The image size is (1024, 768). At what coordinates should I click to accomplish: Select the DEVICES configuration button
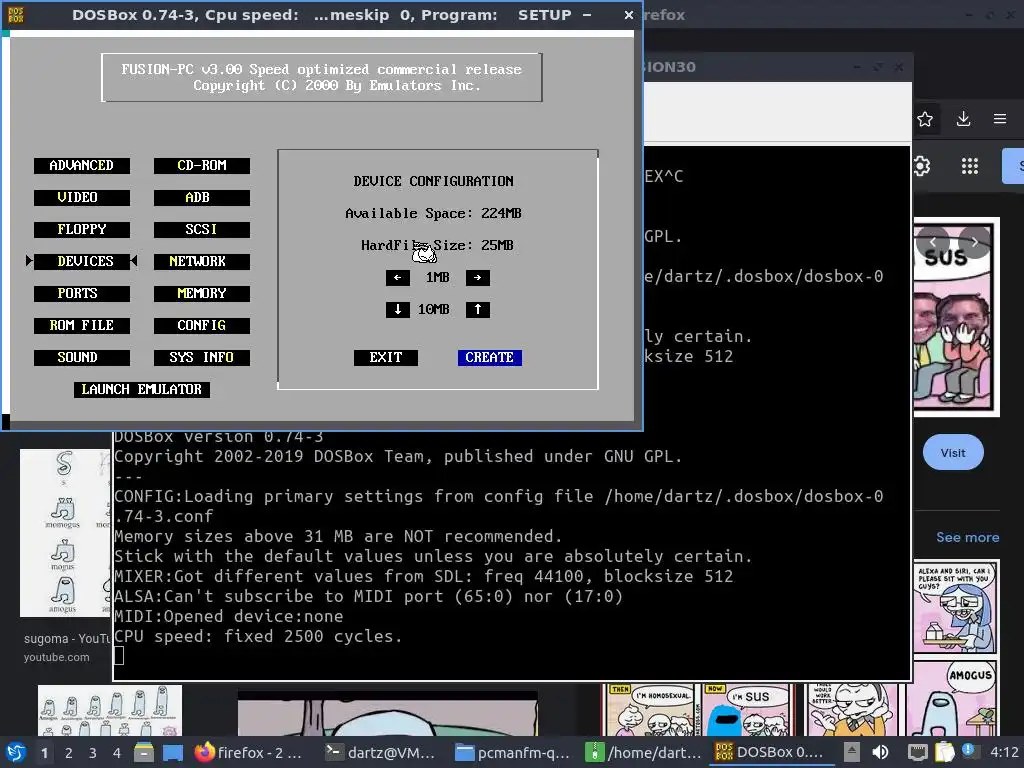coord(82,261)
